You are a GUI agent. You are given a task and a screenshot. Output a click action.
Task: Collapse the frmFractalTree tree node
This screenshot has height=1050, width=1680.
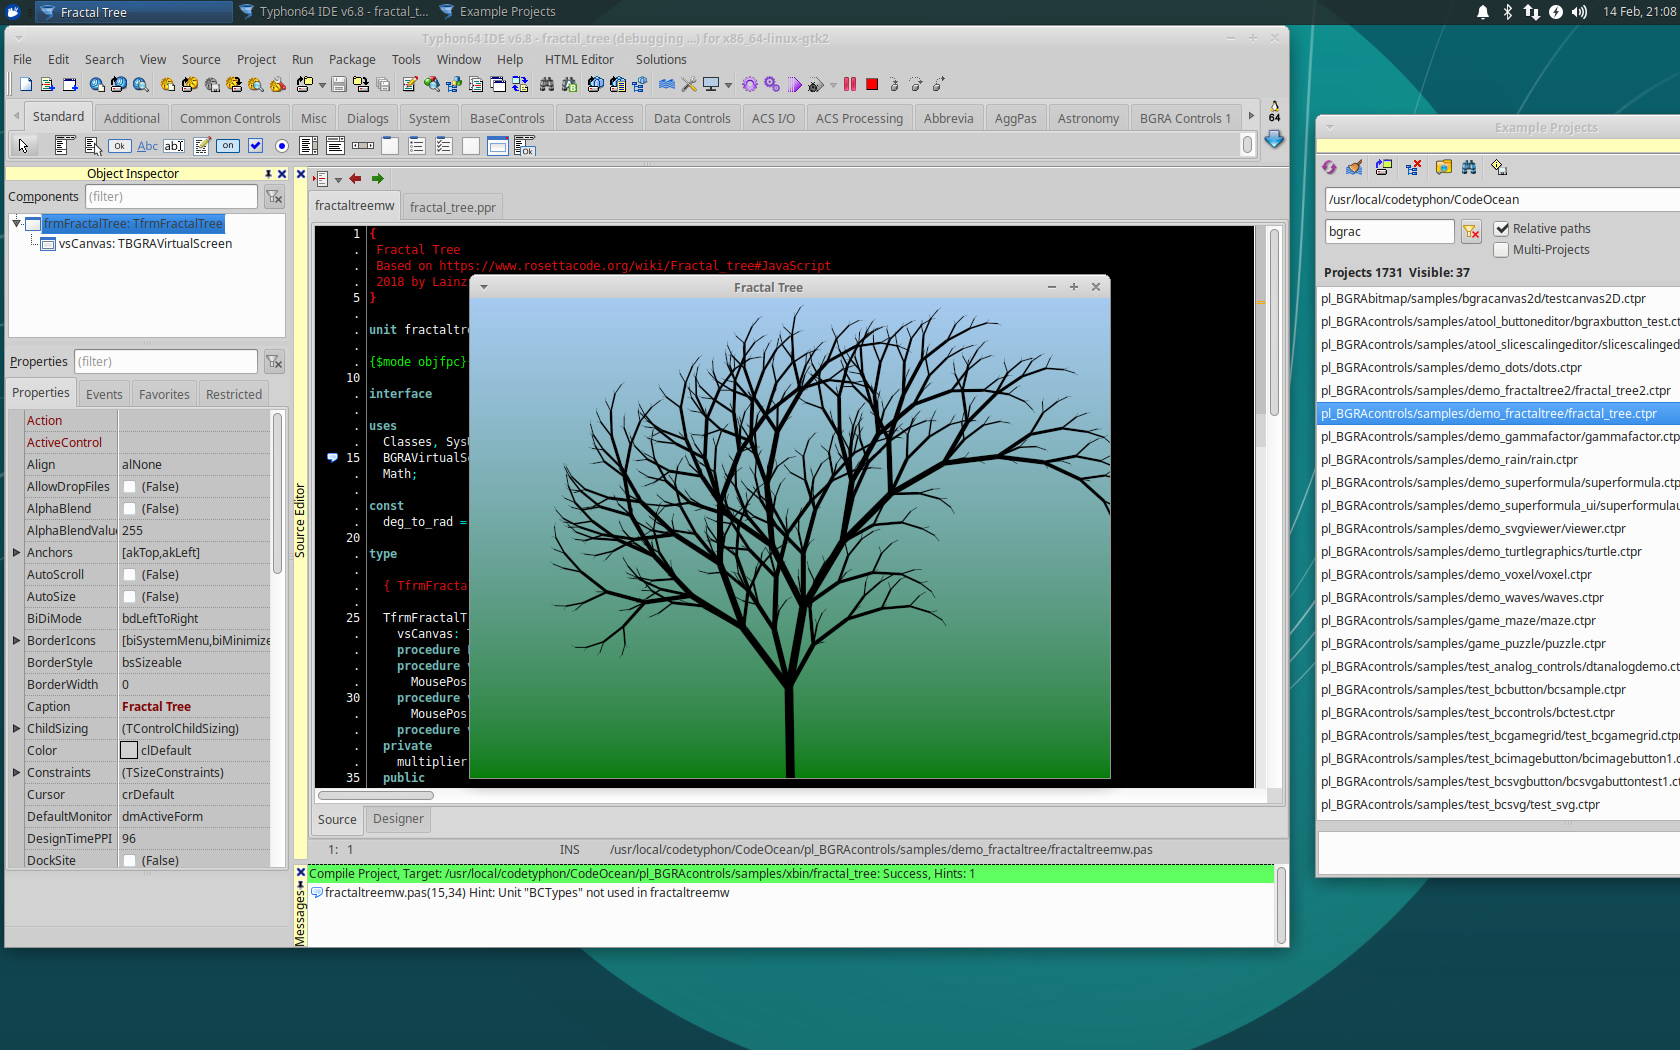(x=17, y=223)
